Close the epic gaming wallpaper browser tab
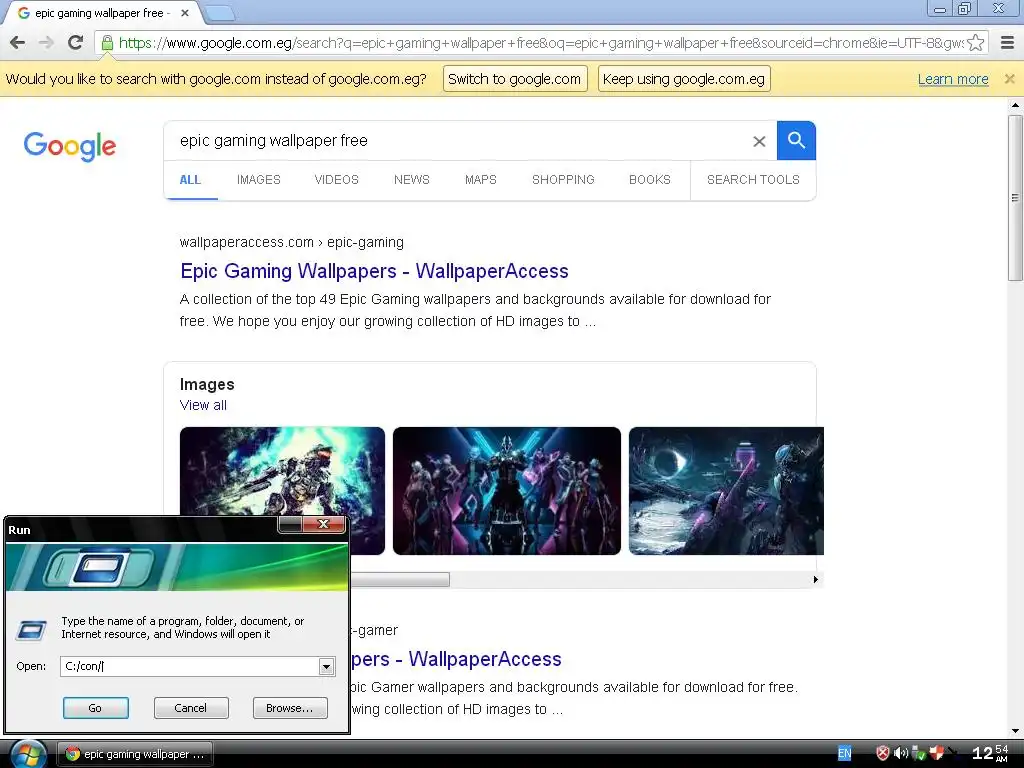The image size is (1024, 768). point(185,13)
